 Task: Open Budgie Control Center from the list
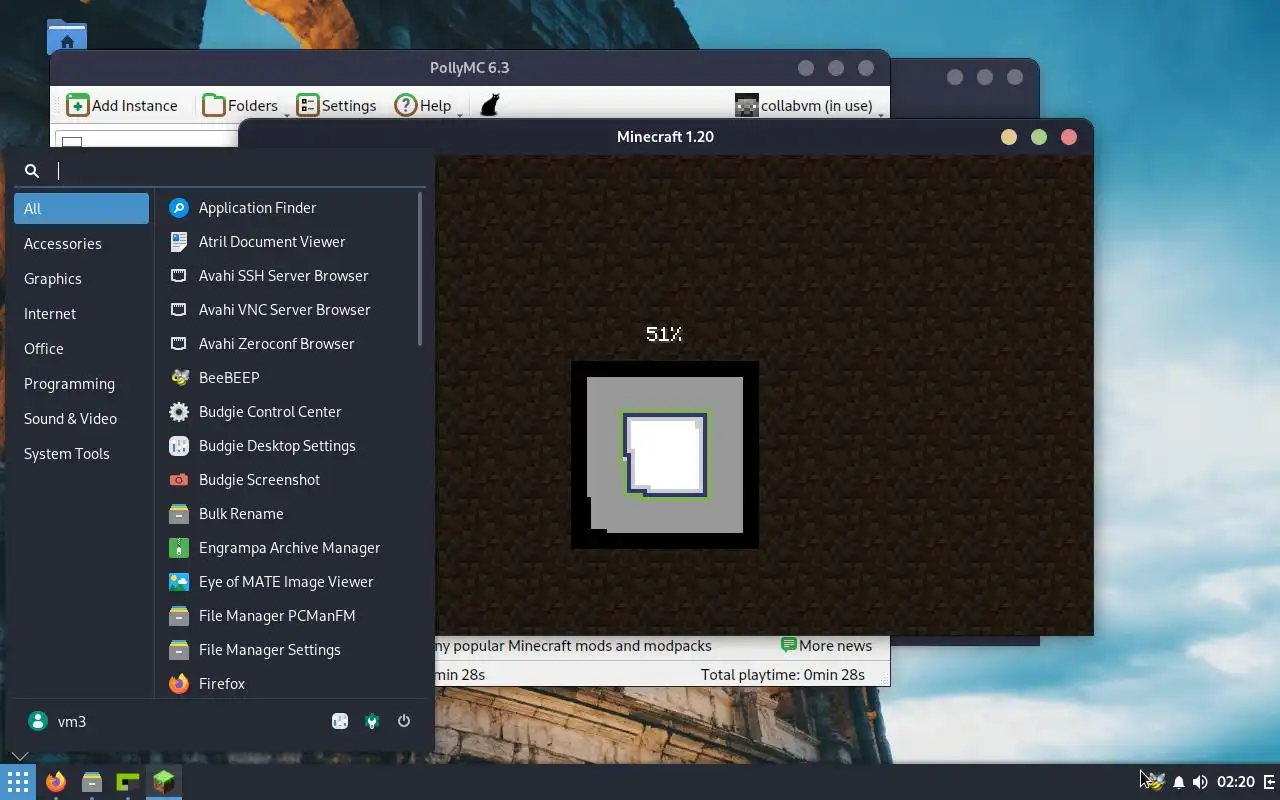coord(288,412)
